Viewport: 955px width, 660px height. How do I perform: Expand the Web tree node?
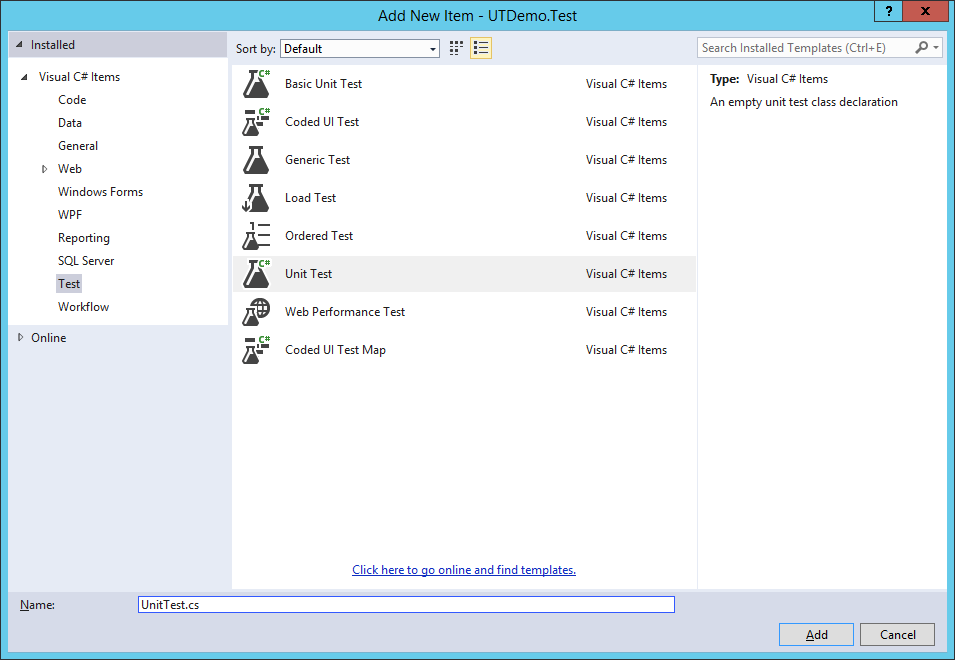tap(44, 168)
